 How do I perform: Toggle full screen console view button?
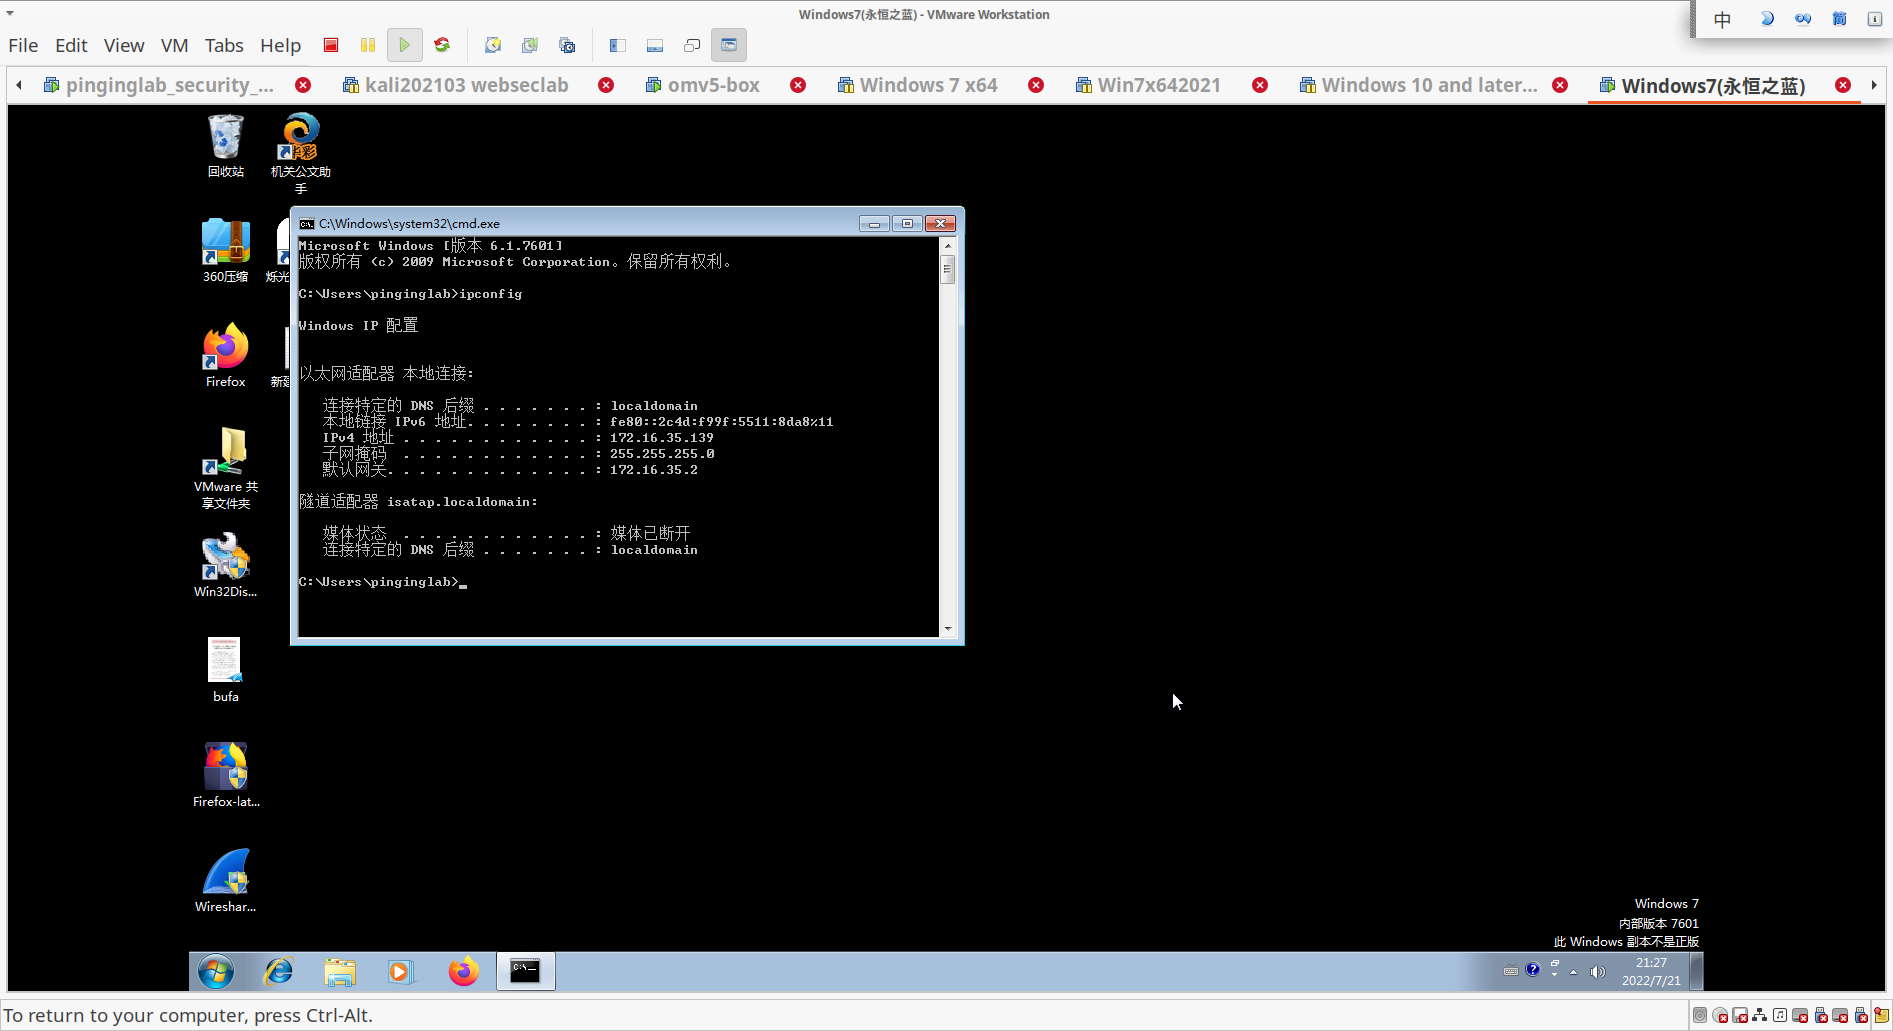pyautogui.click(x=729, y=45)
